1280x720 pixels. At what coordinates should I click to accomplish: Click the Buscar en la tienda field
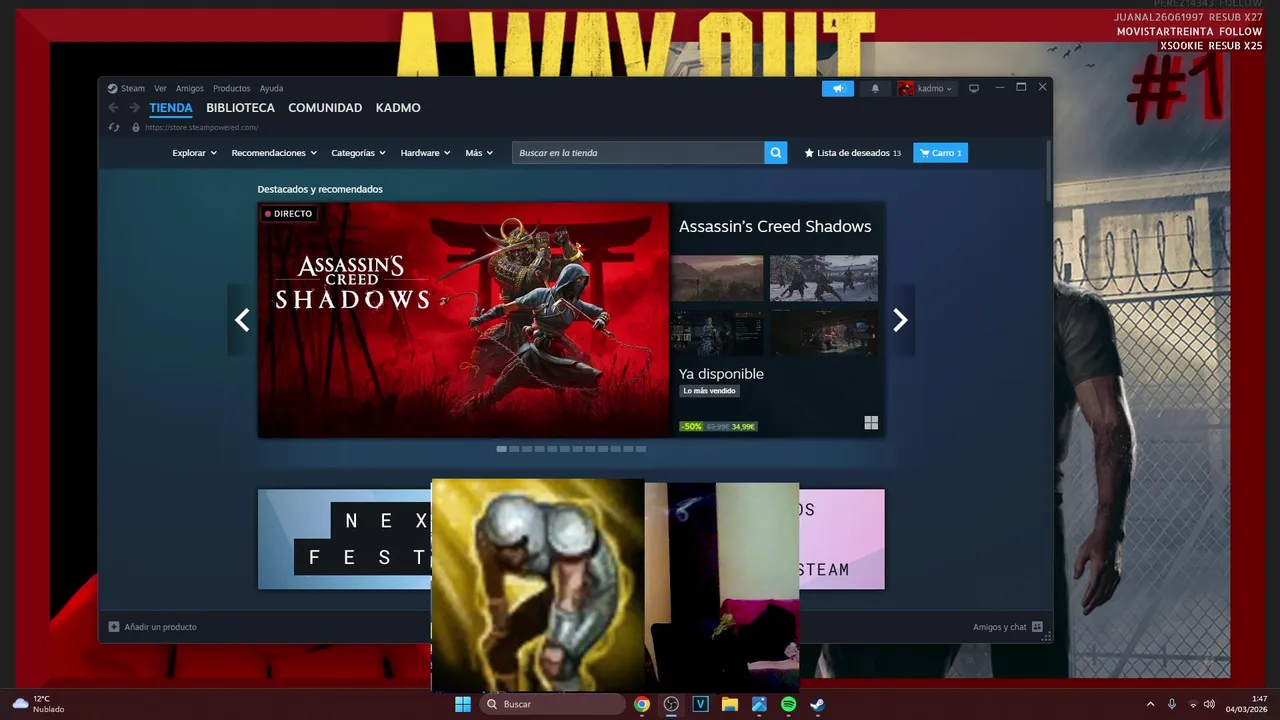pyautogui.click(x=638, y=153)
